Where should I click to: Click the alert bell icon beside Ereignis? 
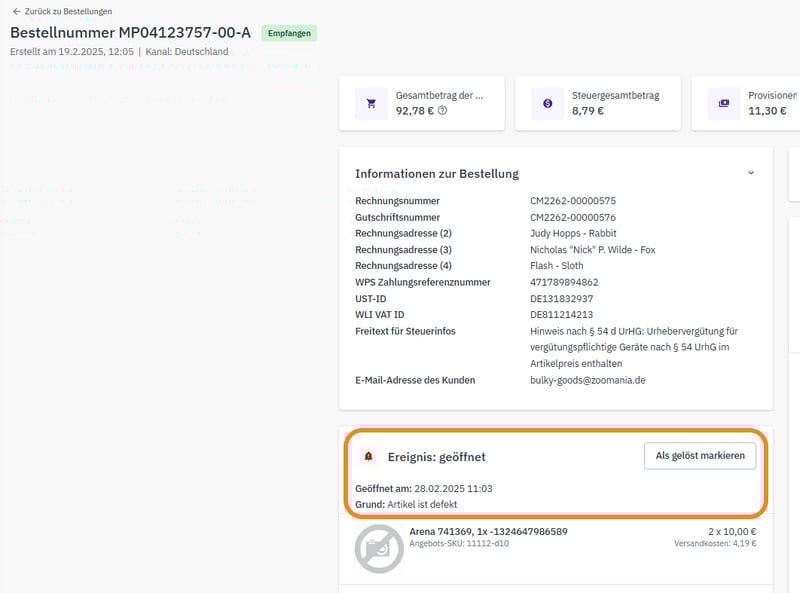pos(368,456)
